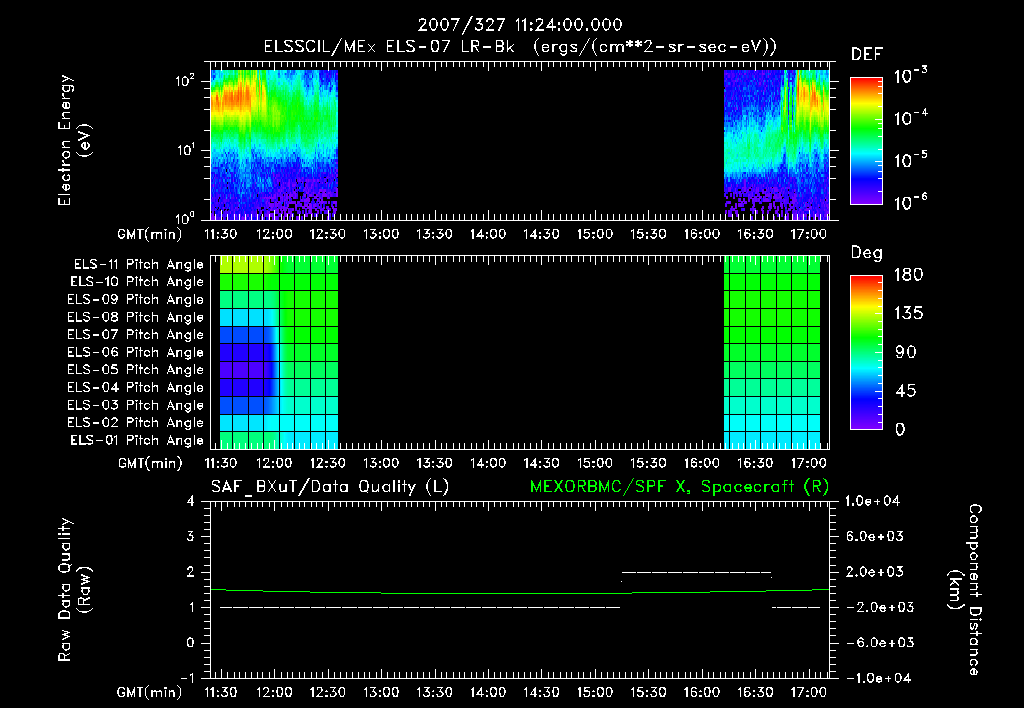Click the Deg colorbar label

click(x=867, y=253)
